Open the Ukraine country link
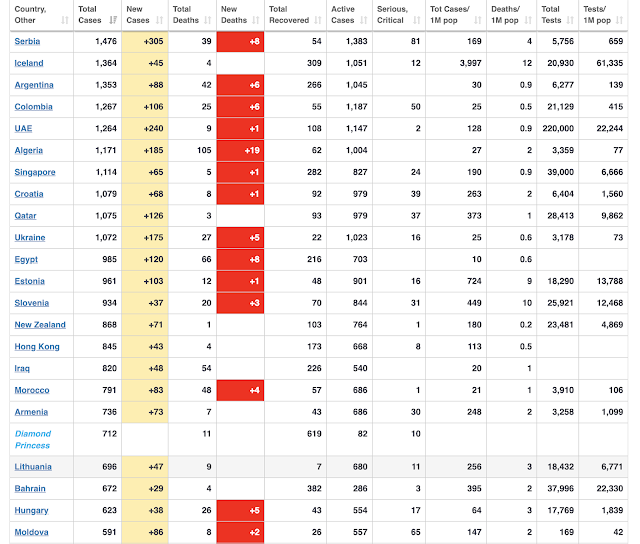Image resolution: width=640 pixels, height=544 pixels. tap(30, 238)
